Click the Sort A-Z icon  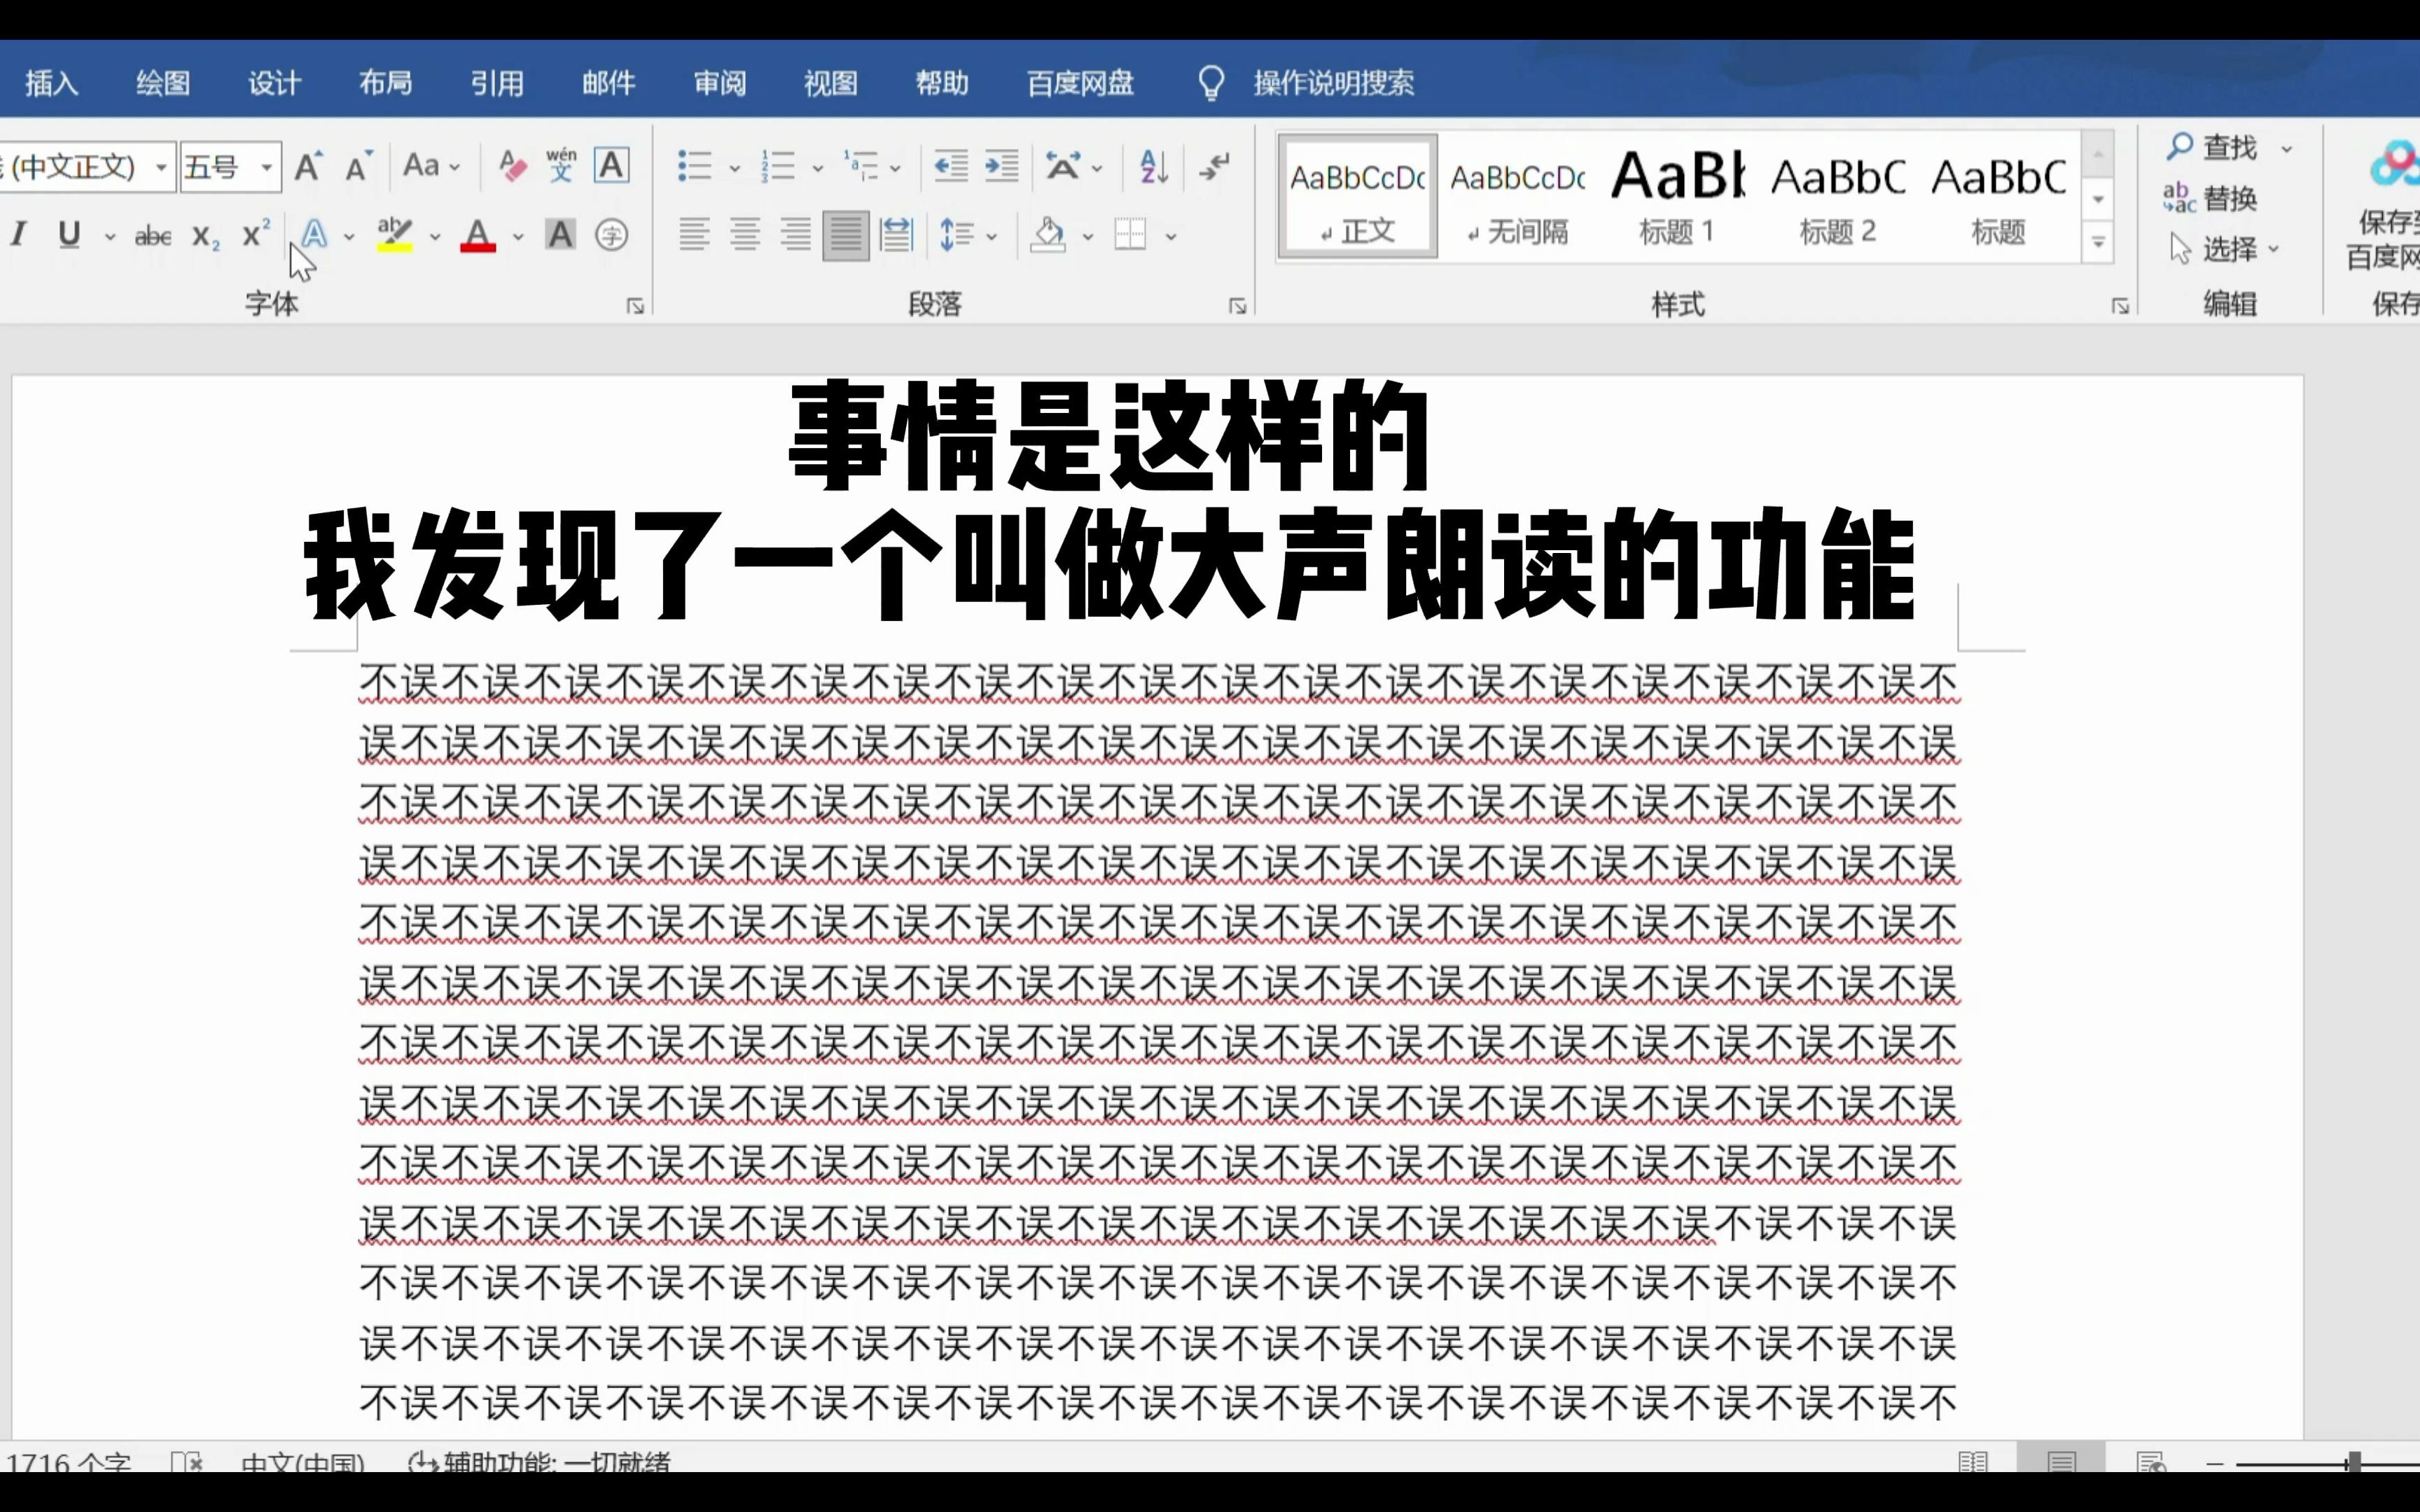tap(1153, 166)
